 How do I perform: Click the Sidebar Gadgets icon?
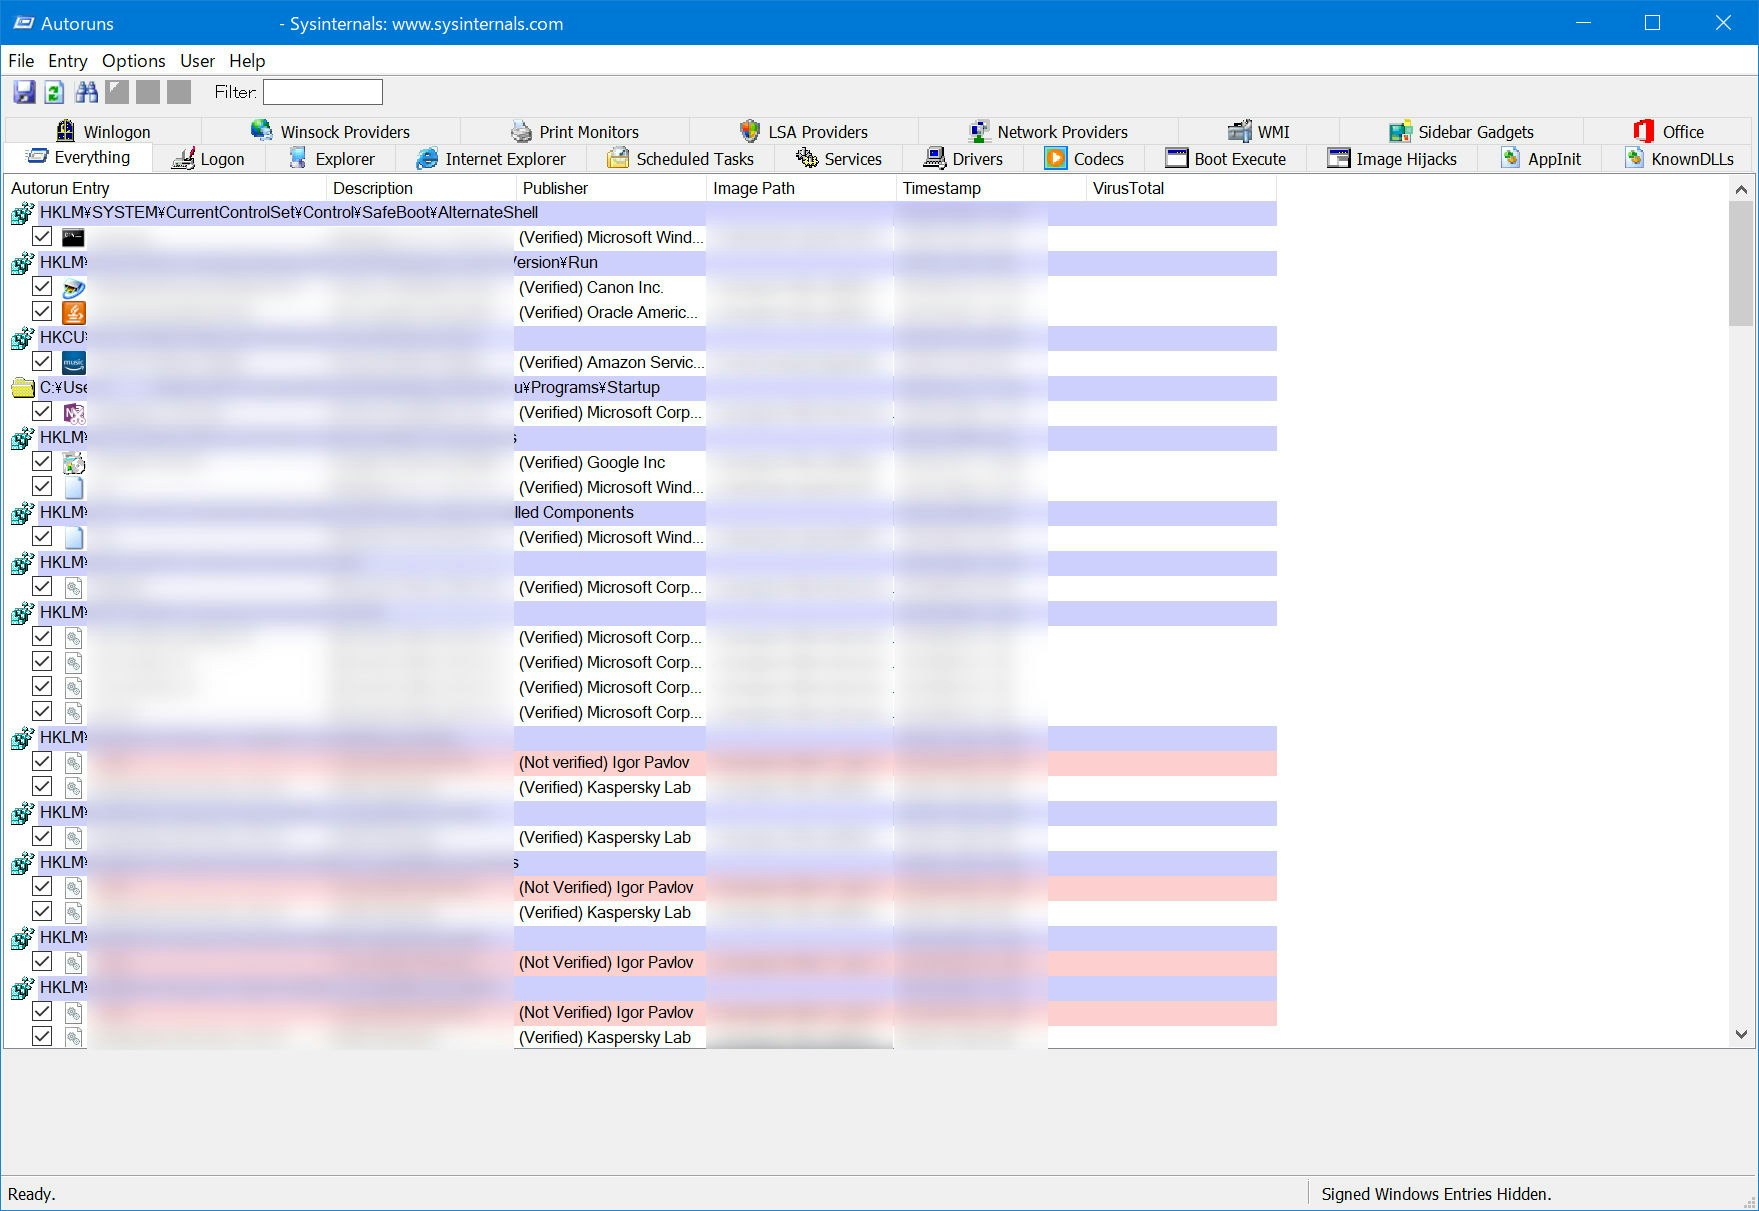[x=1400, y=131]
